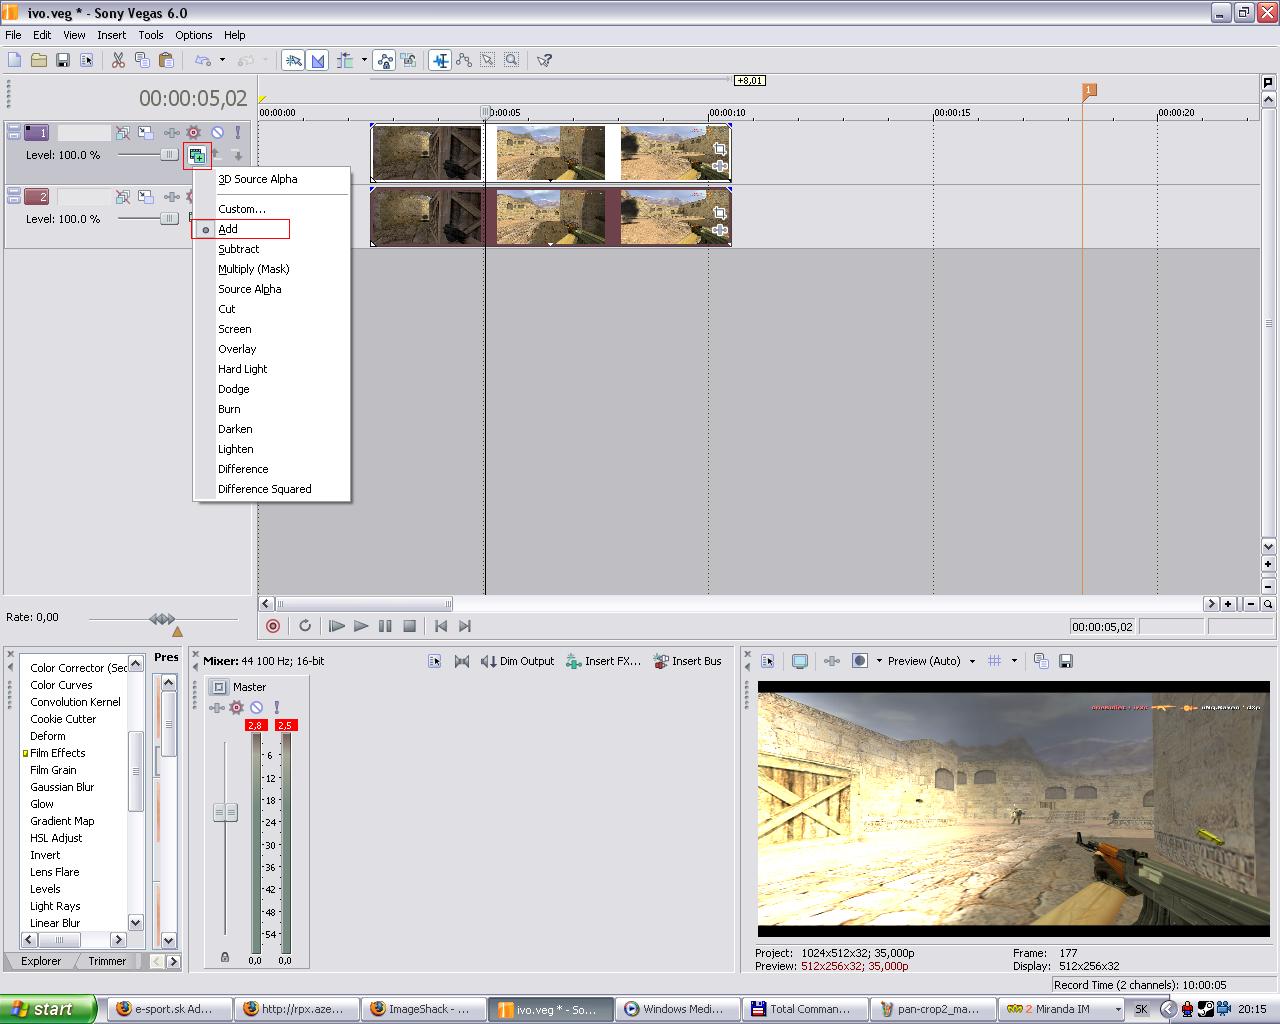Viewport: 1280px width, 1024px height.
Task: Select the Selection Edit tool
Action: [x=488, y=60]
